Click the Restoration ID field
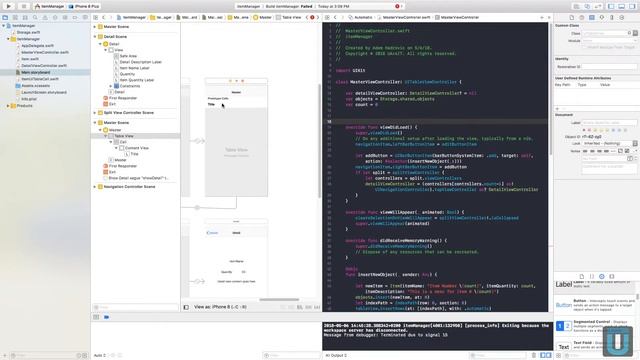This screenshot has width=640, height=360. point(609,67)
